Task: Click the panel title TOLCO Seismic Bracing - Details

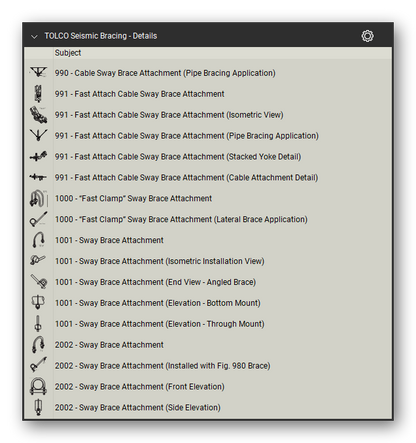Action: click(101, 36)
